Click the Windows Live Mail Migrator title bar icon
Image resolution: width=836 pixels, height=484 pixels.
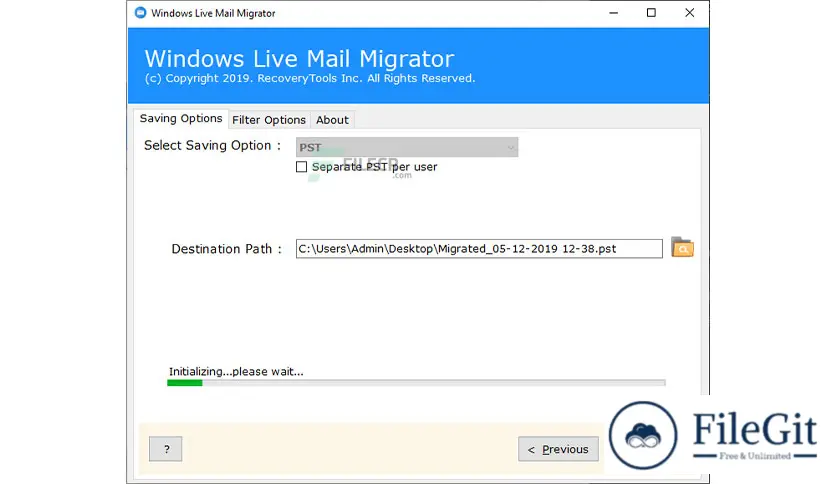pyautogui.click(x=140, y=13)
